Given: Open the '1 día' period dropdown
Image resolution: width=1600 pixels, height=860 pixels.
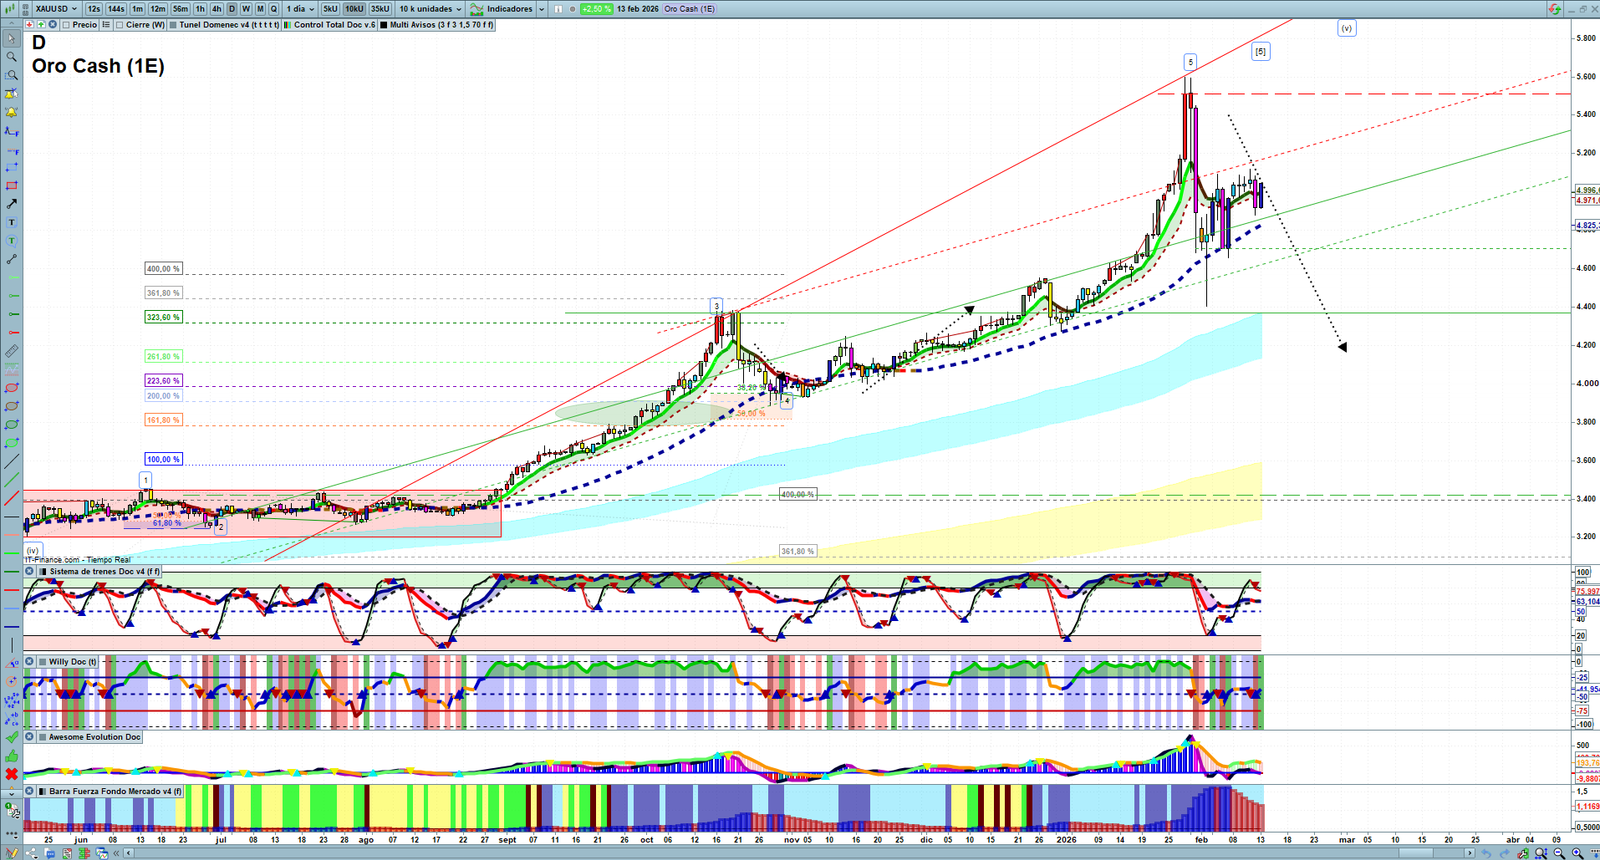Looking at the screenshot, I should point(299,9).
